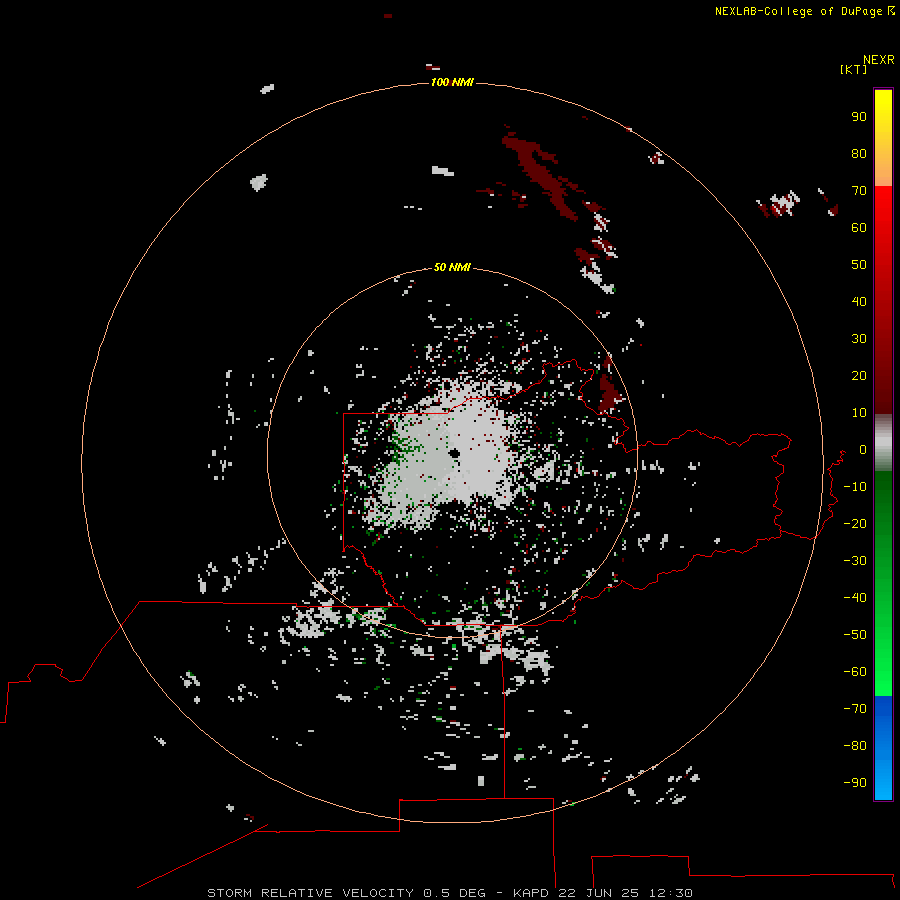The width and height of the screenshot is (900, 900).
Task: Click the black radar site dot at center
Action: tap(455, 453)
